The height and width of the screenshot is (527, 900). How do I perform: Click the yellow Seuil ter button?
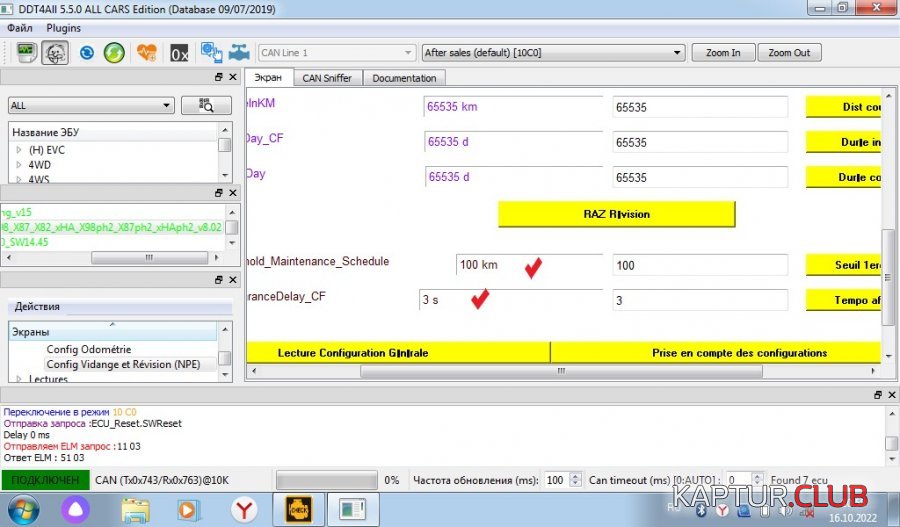coord(843,265)
